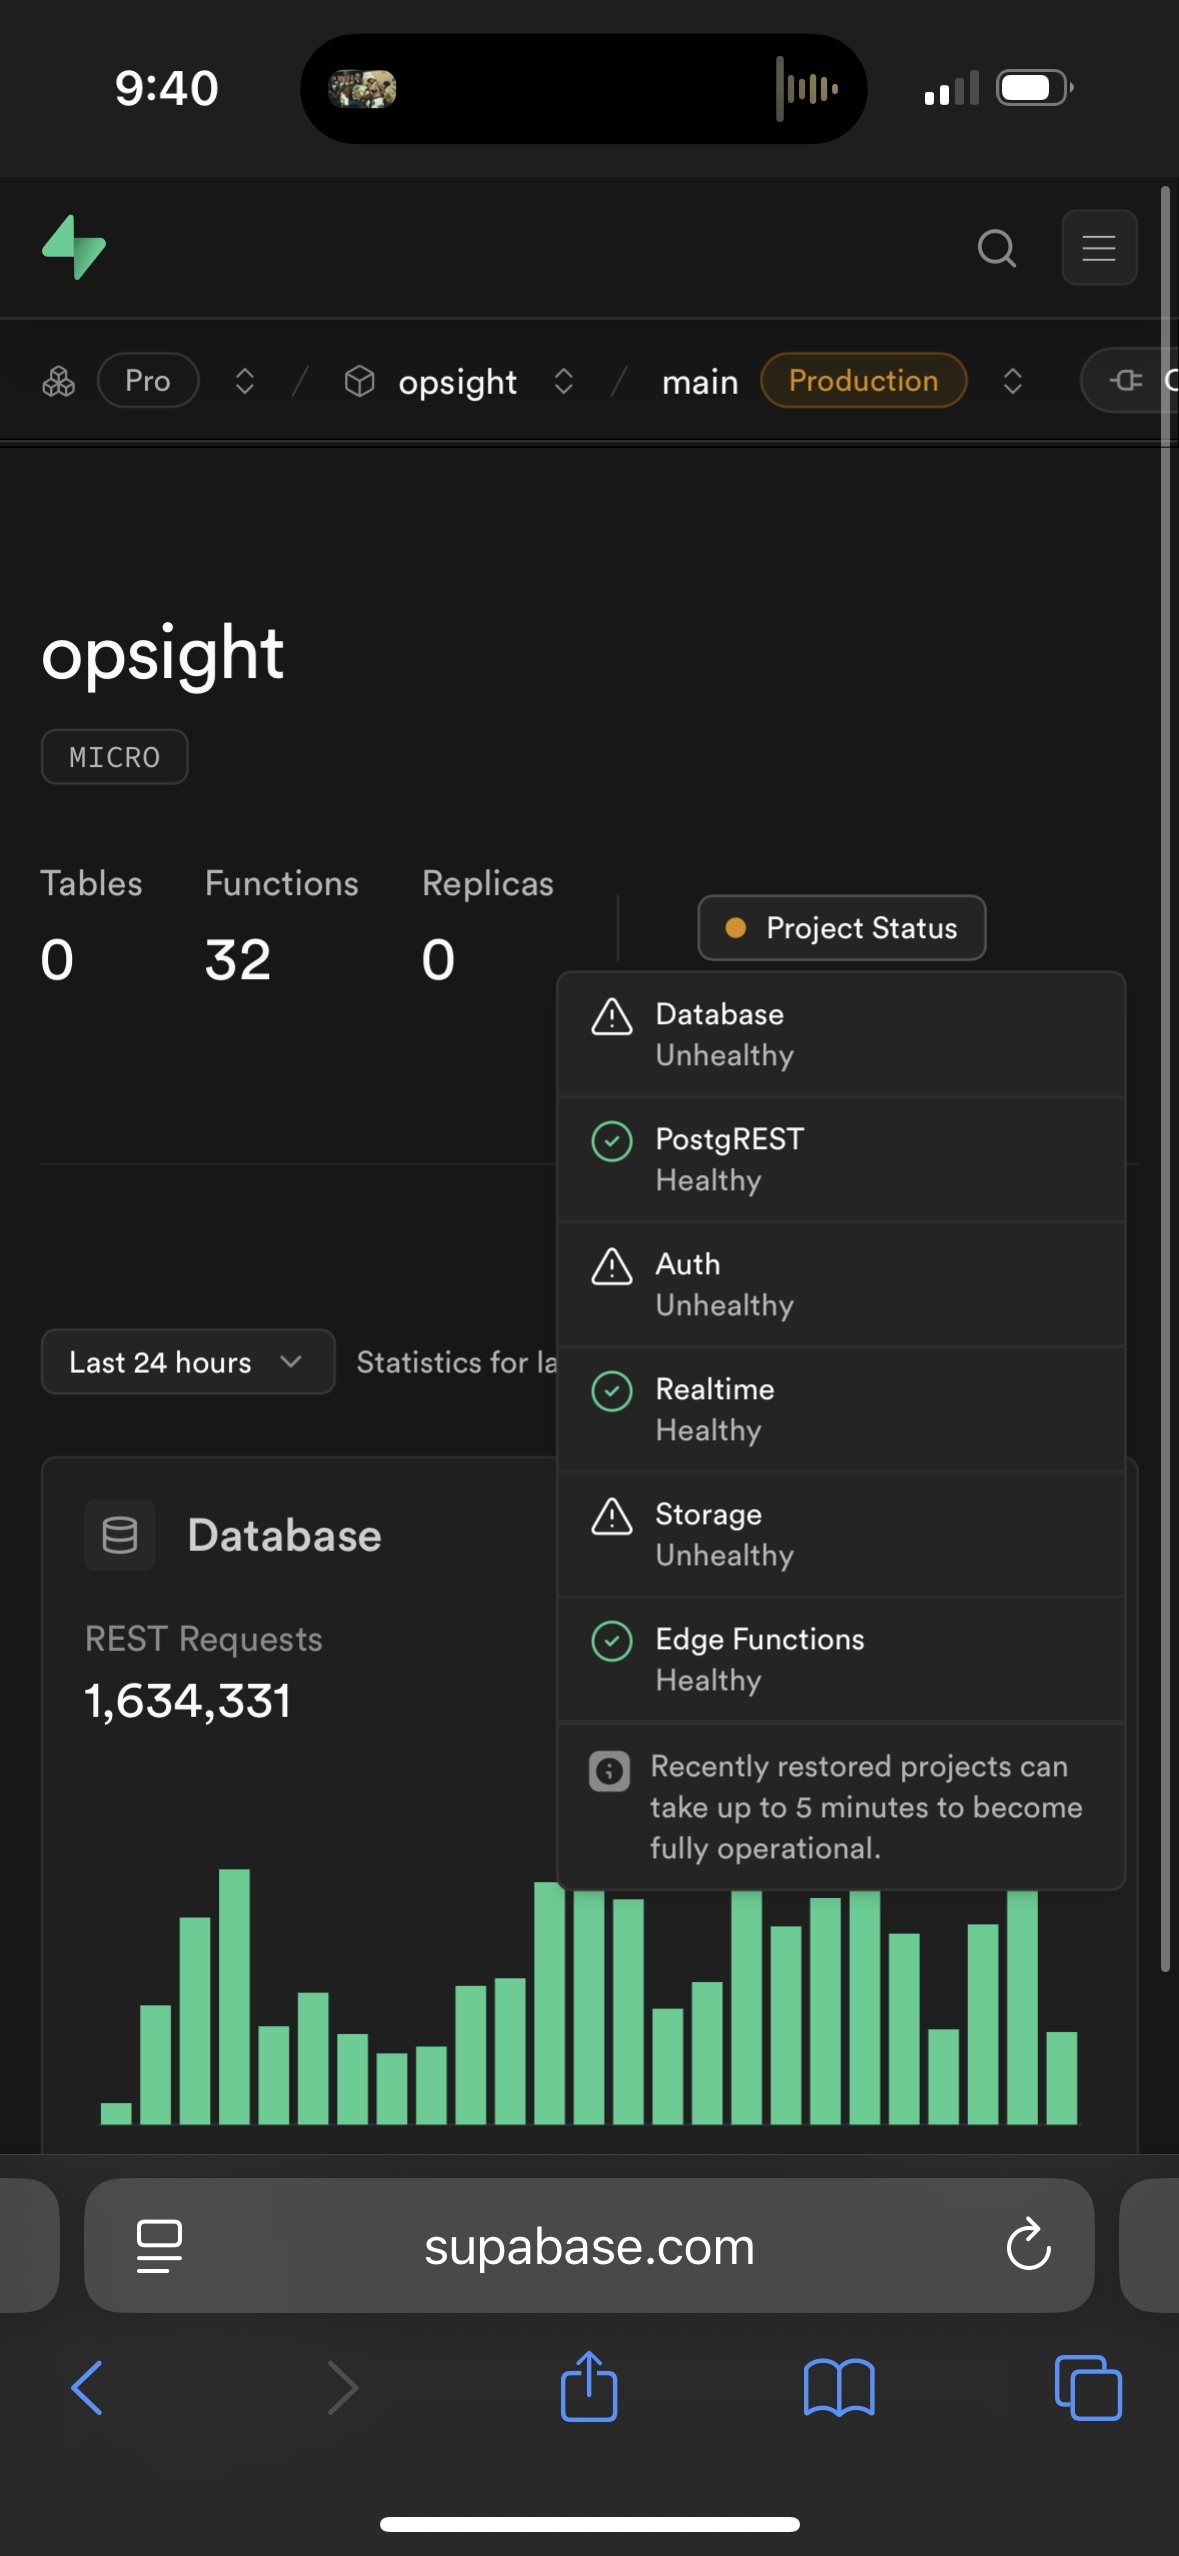1179x2556 pixels.
Task: Click the organization icon beside Pro
Action: click(x=59, y=381)
